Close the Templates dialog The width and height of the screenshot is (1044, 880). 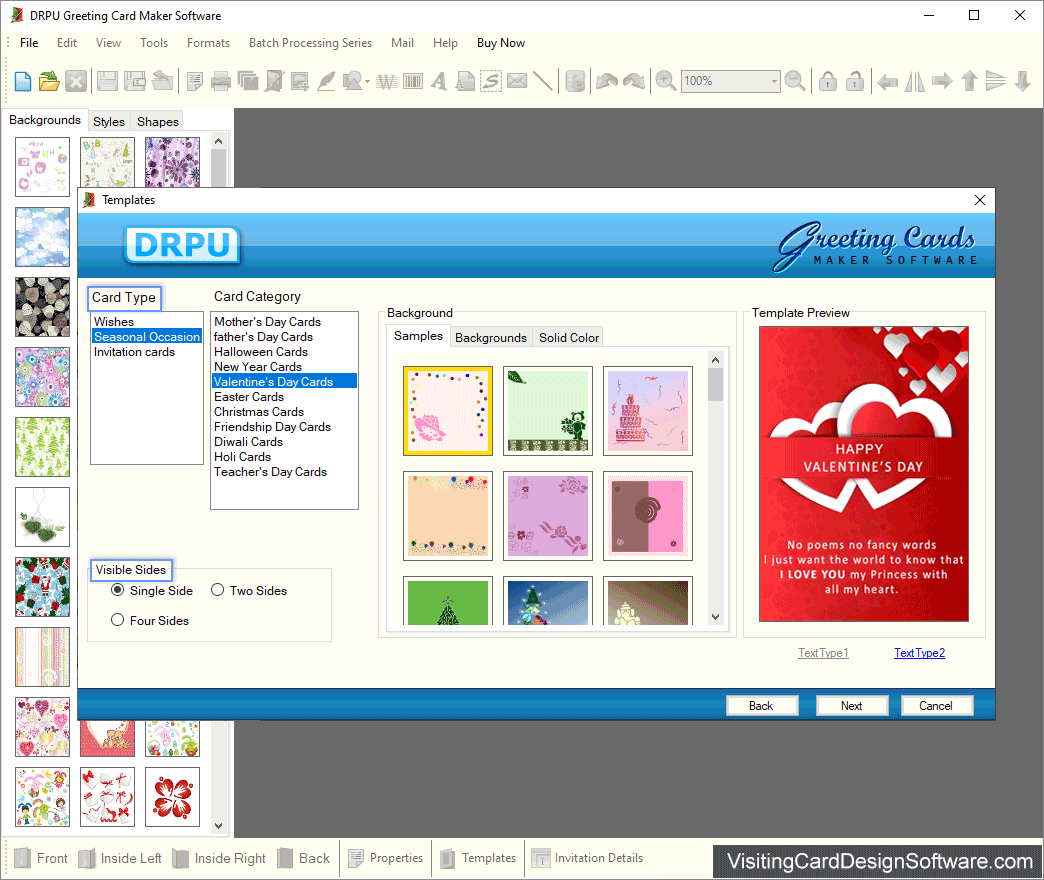coord(979,200)
